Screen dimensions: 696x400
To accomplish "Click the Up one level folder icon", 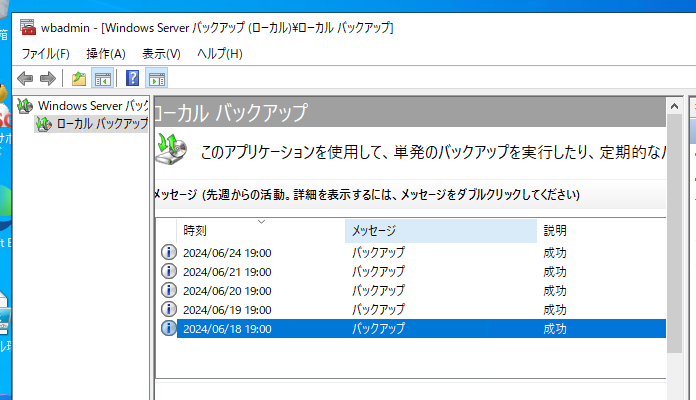I will tap(79, 79).
